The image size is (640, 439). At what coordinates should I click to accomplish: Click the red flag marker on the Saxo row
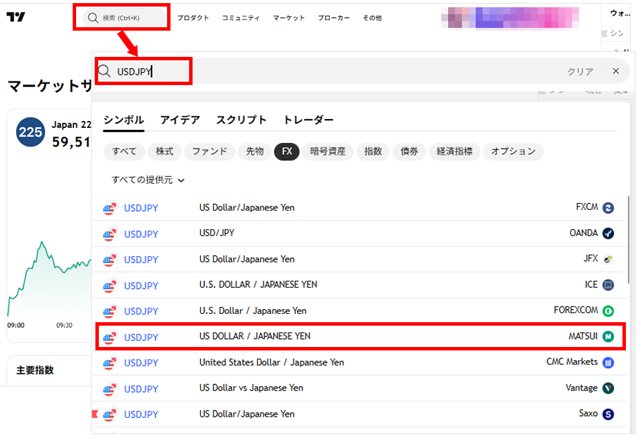pyautogui.click(x=95, y=414)
